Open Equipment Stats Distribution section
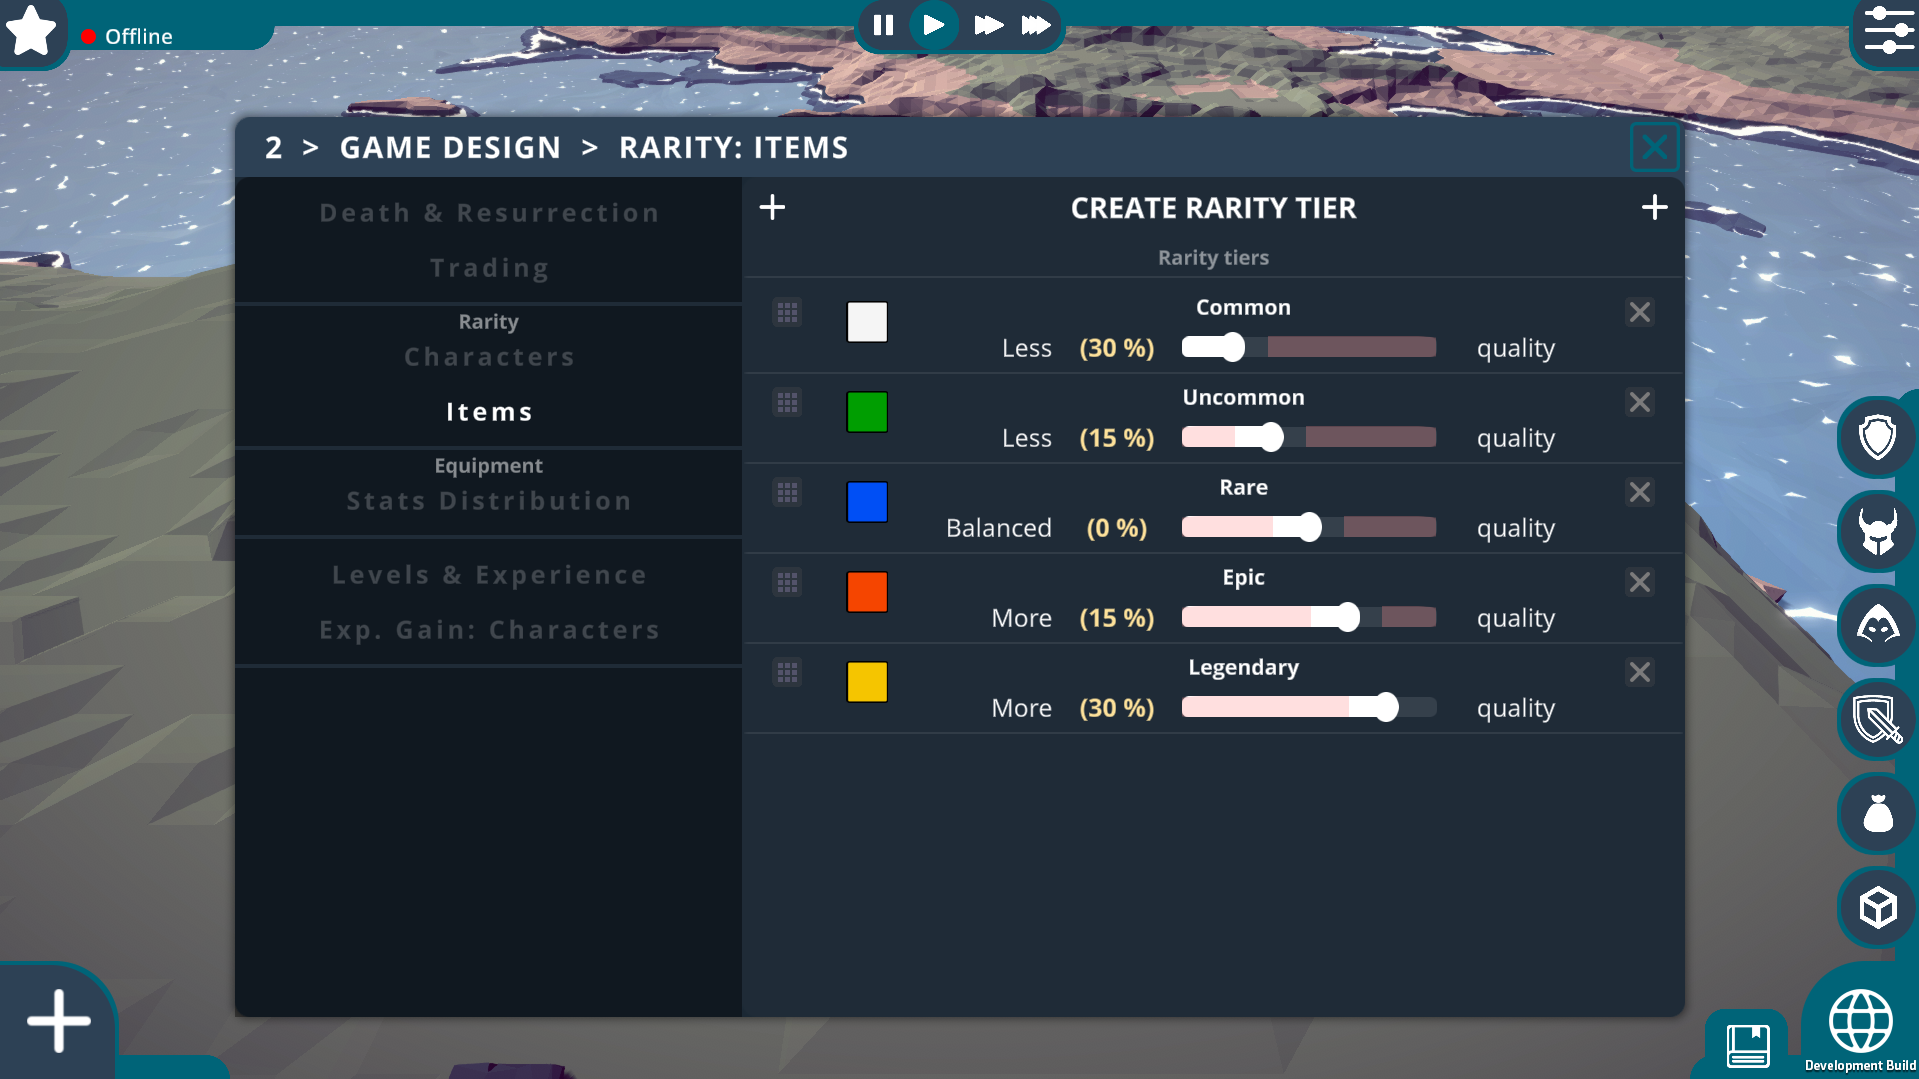The image size is (1919, 1079). tap(489, 501)
